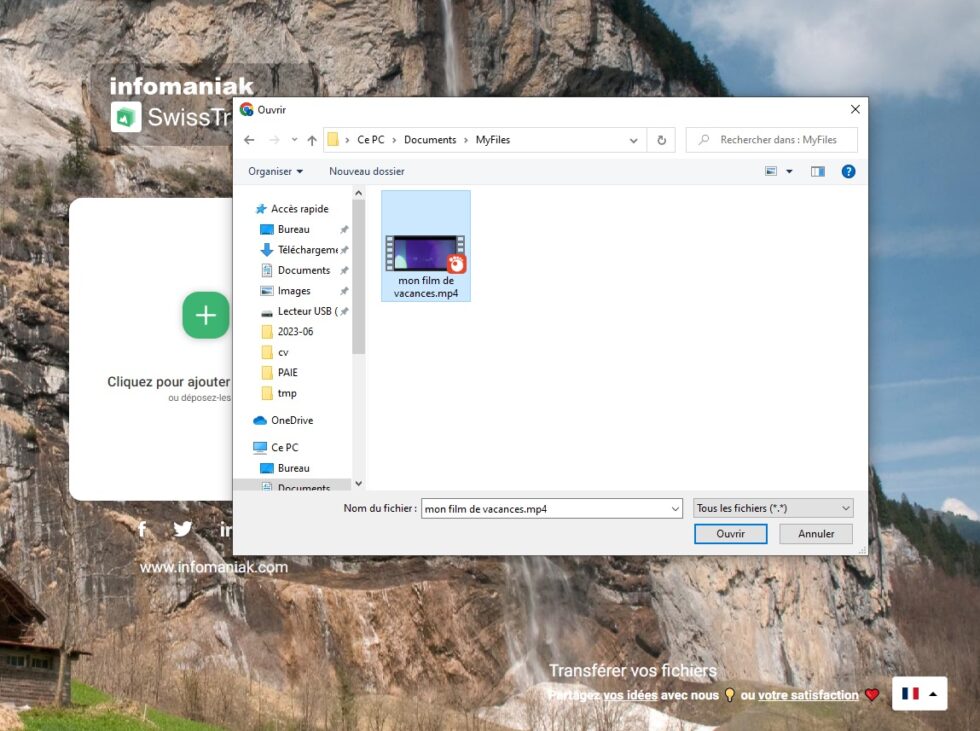
Task: Click the green plus add-files button
Action: [x=205, y=316]
